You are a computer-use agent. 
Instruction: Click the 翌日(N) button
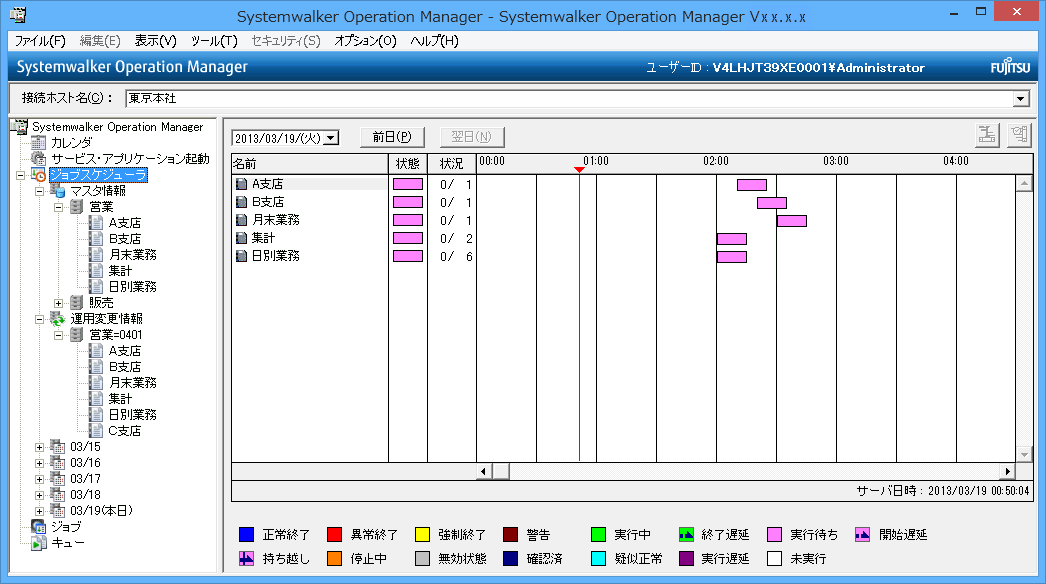[472, 137]
